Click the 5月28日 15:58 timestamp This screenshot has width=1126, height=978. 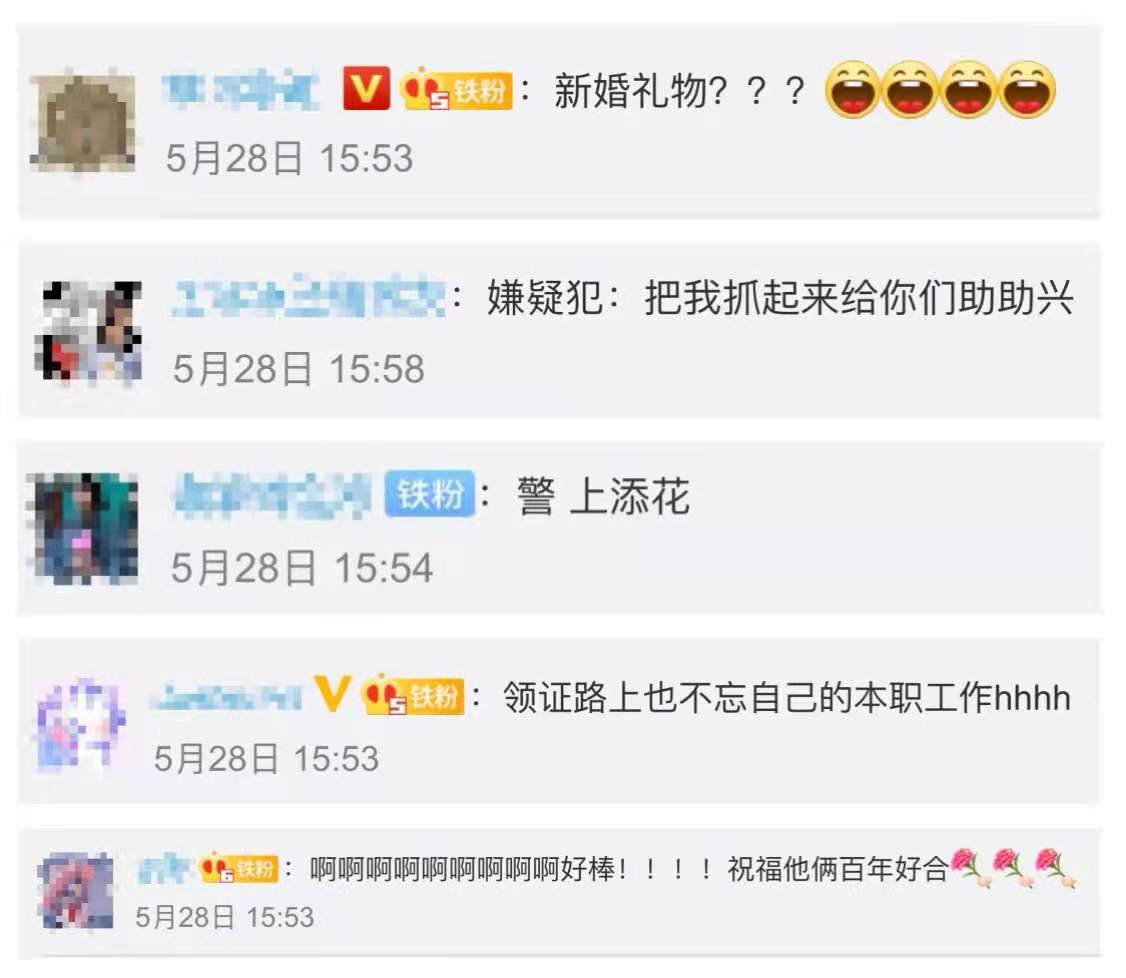[x=299, y=368]
